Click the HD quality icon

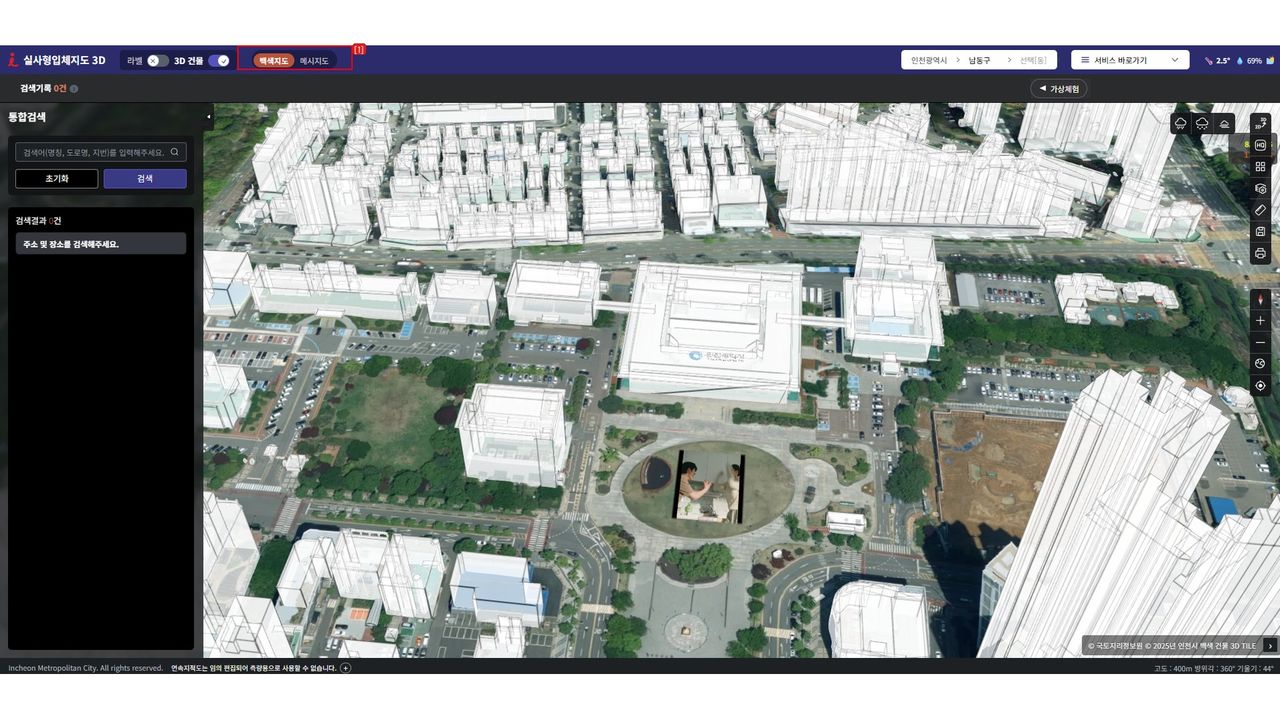point(1260,146)
